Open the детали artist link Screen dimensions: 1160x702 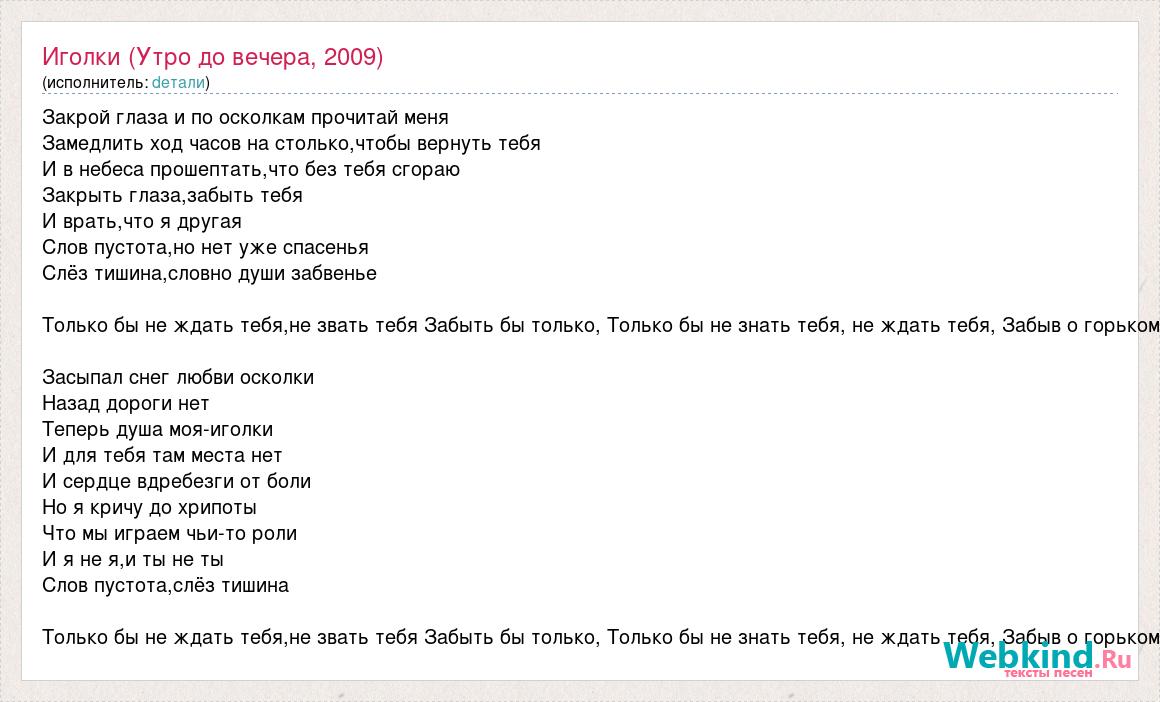click(178, 82)
